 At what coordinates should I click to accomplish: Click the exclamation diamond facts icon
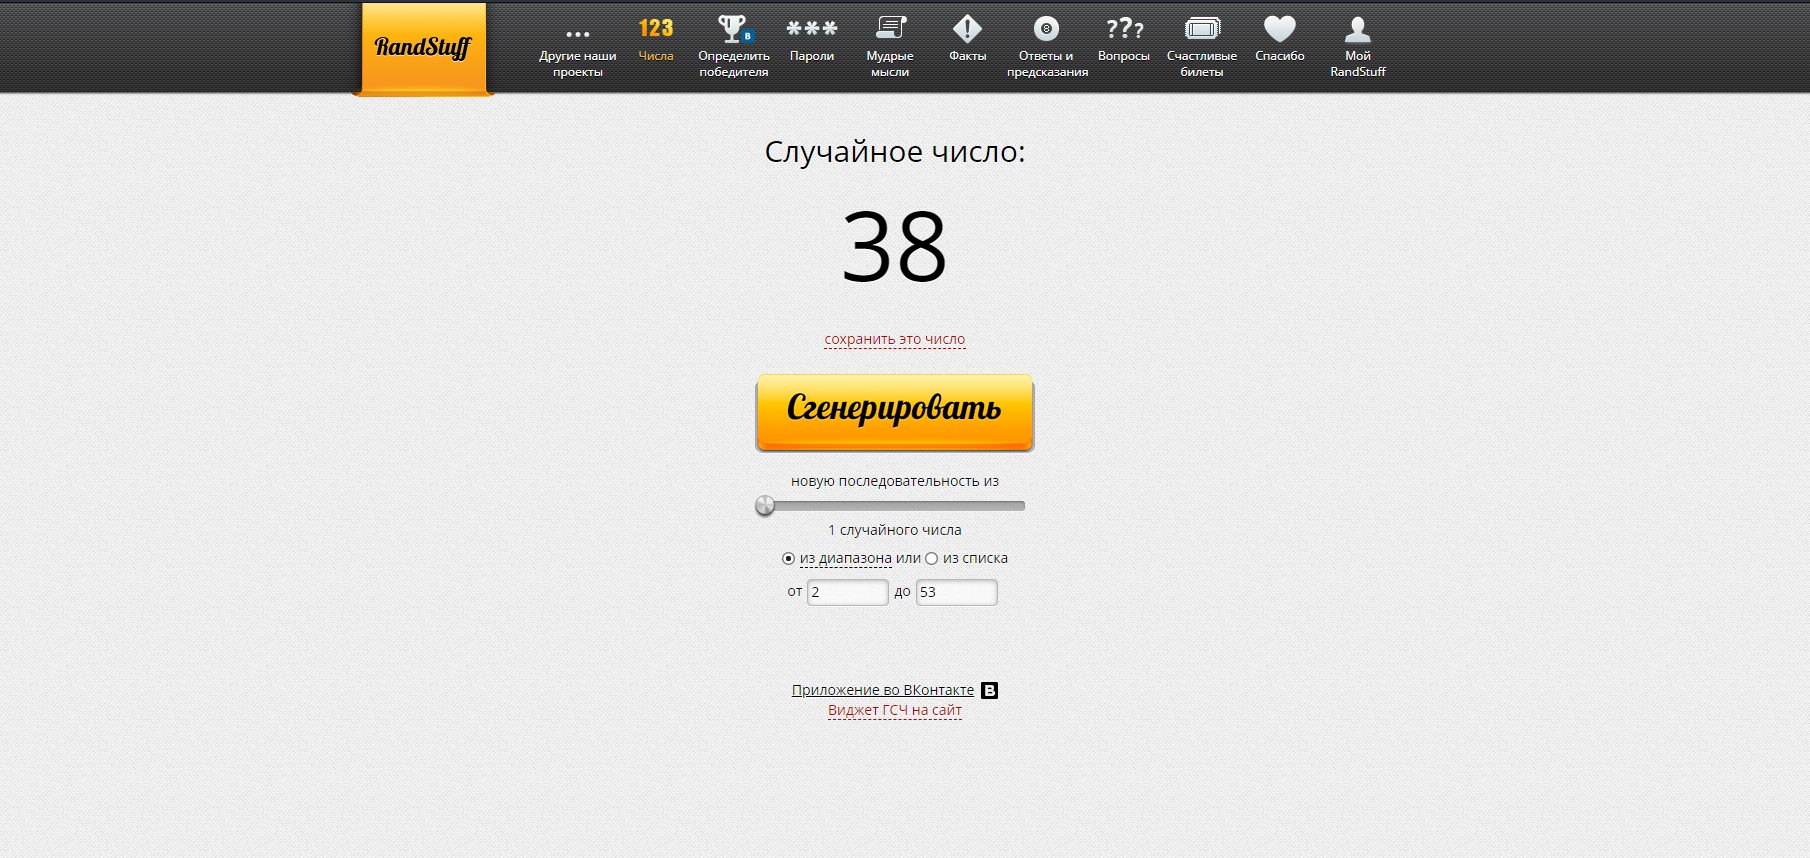(x=968, y=28)
